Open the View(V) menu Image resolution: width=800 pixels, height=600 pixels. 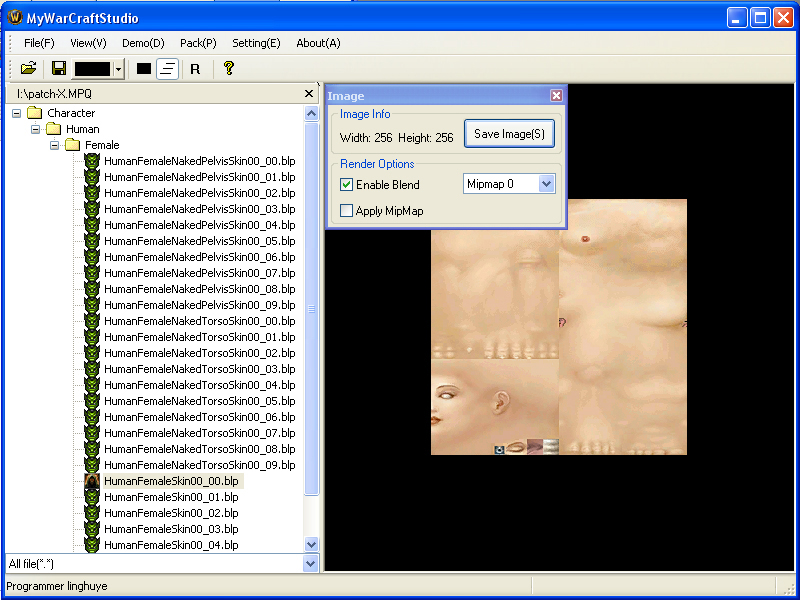pos(88,43)
